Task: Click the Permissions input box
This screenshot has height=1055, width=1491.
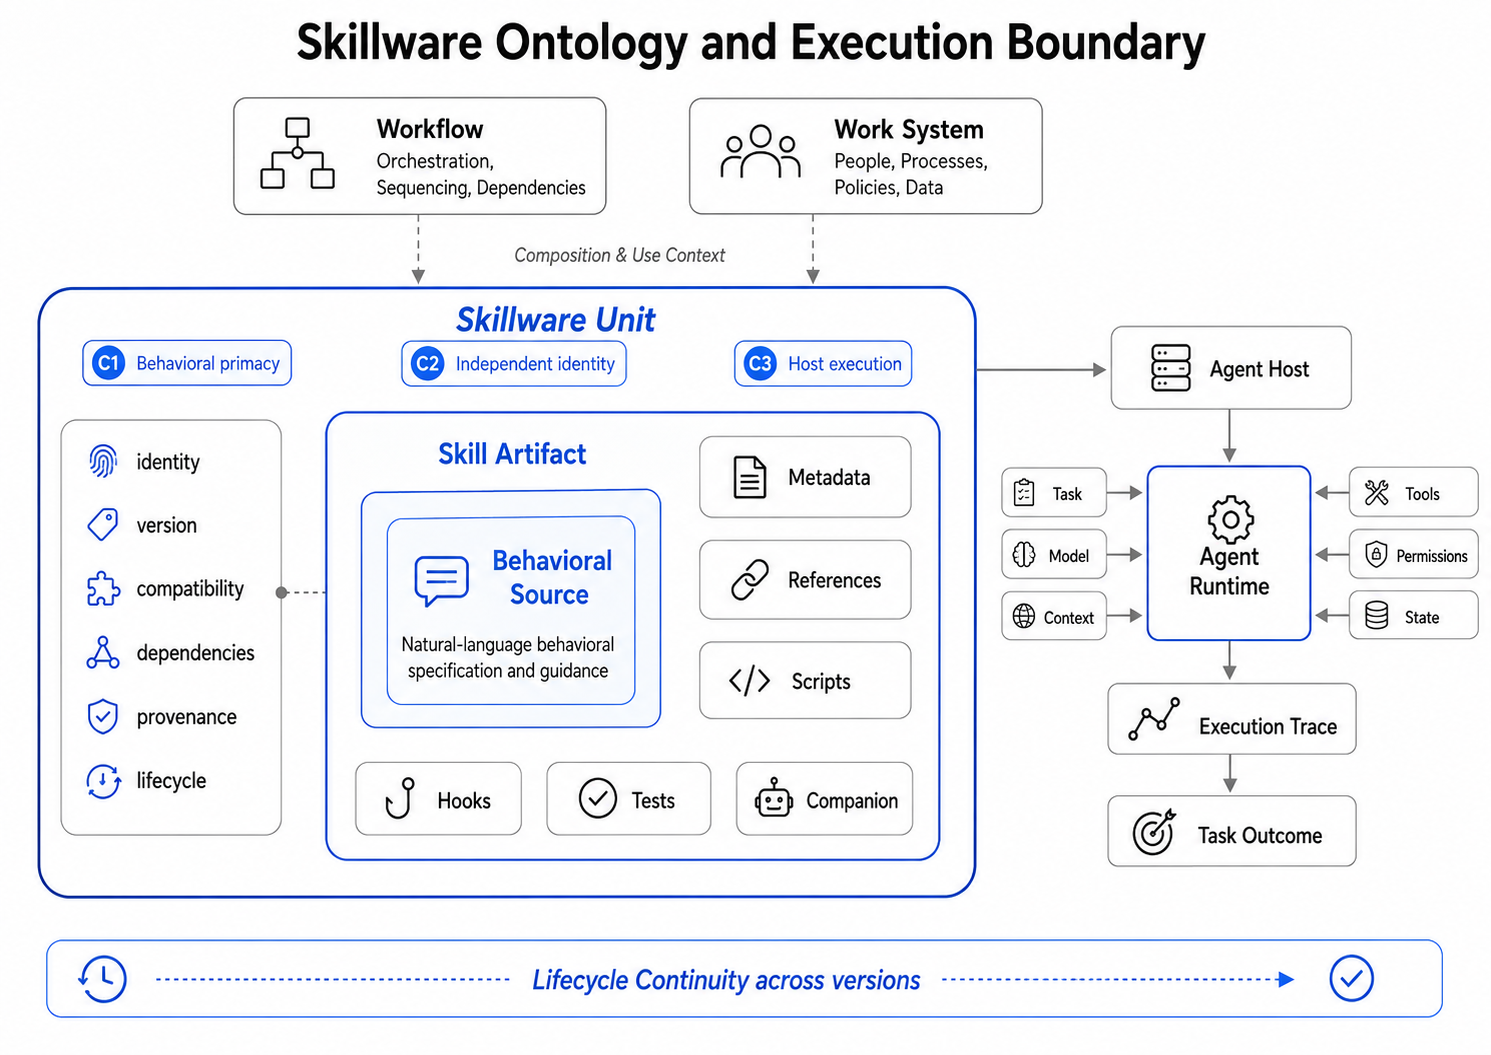Action: (1414, 554)
